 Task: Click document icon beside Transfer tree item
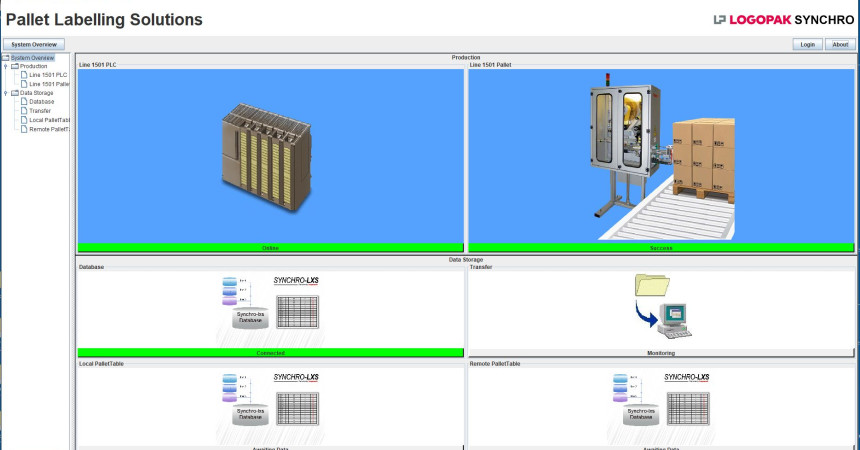24,111
